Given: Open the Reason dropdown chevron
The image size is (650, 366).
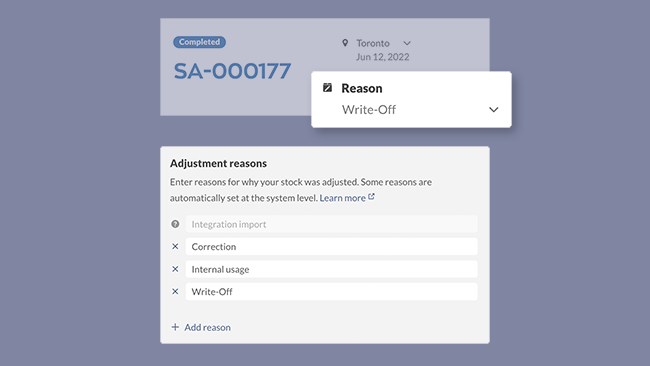Looking at the screenshot, I should 493,110.
